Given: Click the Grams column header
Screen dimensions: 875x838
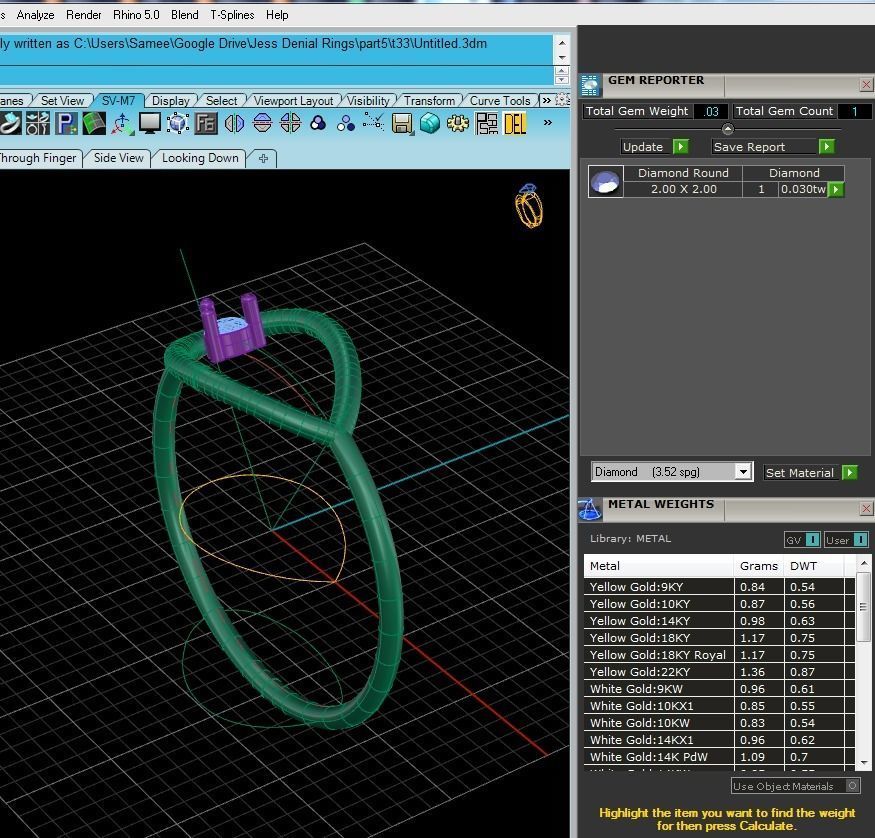Looking at the screenshot, I should click(x=758, y=566).
